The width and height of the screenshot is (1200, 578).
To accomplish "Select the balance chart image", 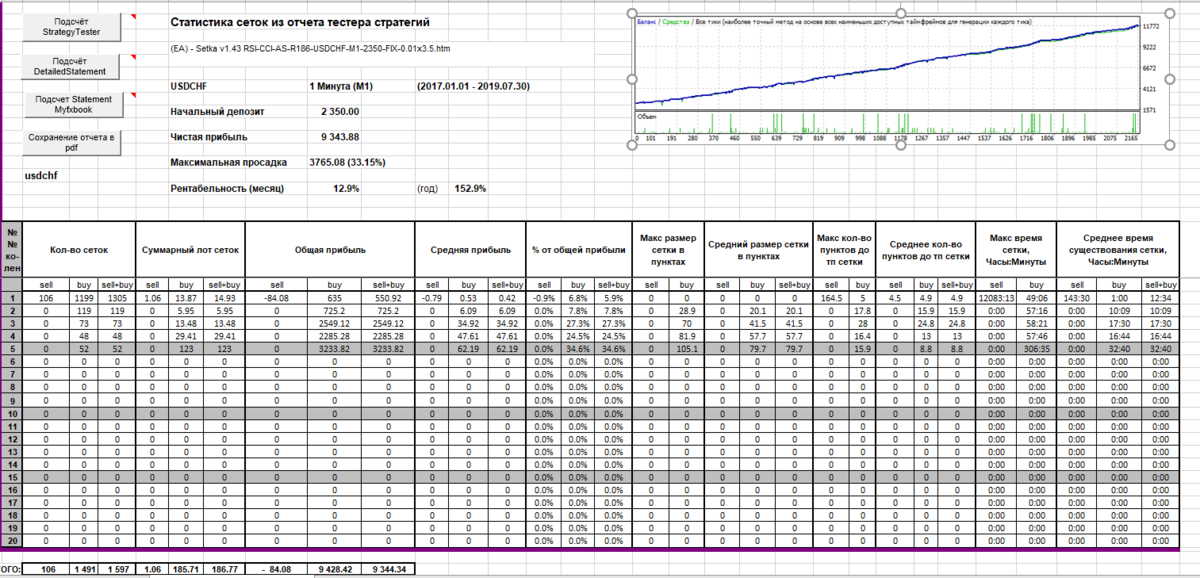I will 900,79.
